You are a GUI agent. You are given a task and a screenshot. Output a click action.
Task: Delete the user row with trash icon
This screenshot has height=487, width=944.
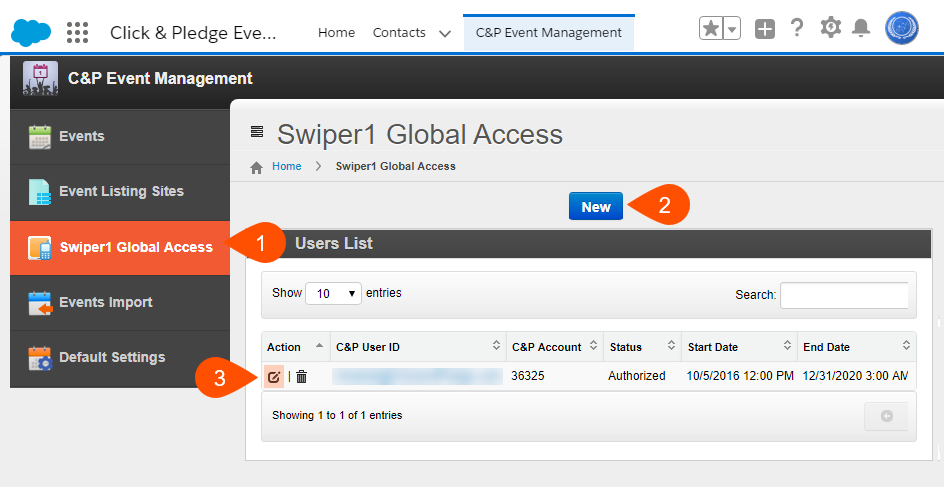(302, 377)
